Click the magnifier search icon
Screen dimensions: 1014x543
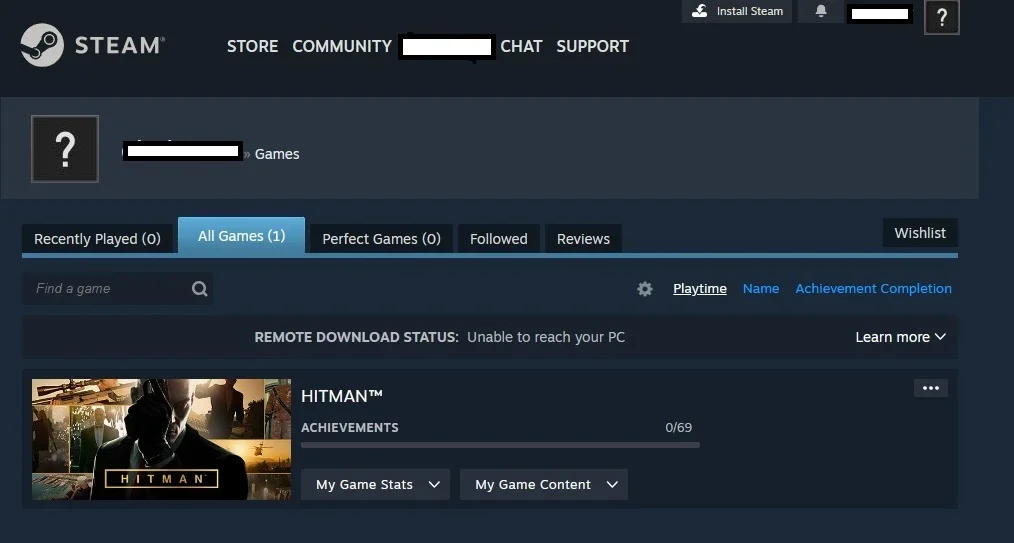[199, 289]
